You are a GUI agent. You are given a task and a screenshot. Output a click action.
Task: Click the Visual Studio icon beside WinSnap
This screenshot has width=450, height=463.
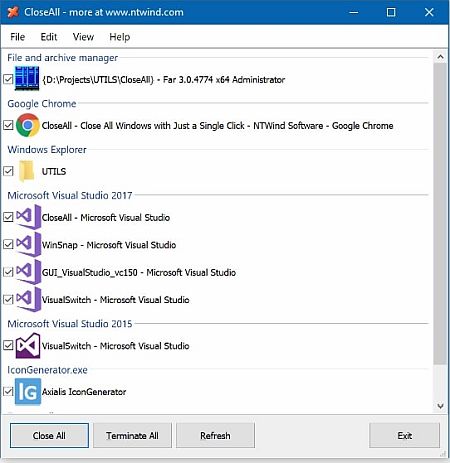click(x=28, y=245)
